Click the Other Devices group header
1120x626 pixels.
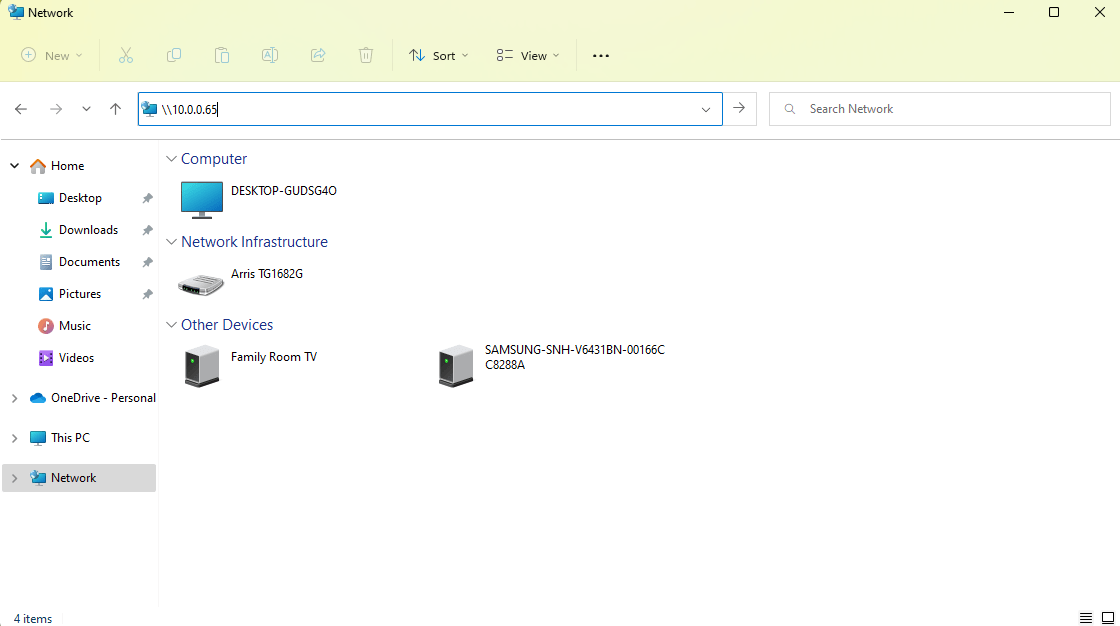(227, 324)
